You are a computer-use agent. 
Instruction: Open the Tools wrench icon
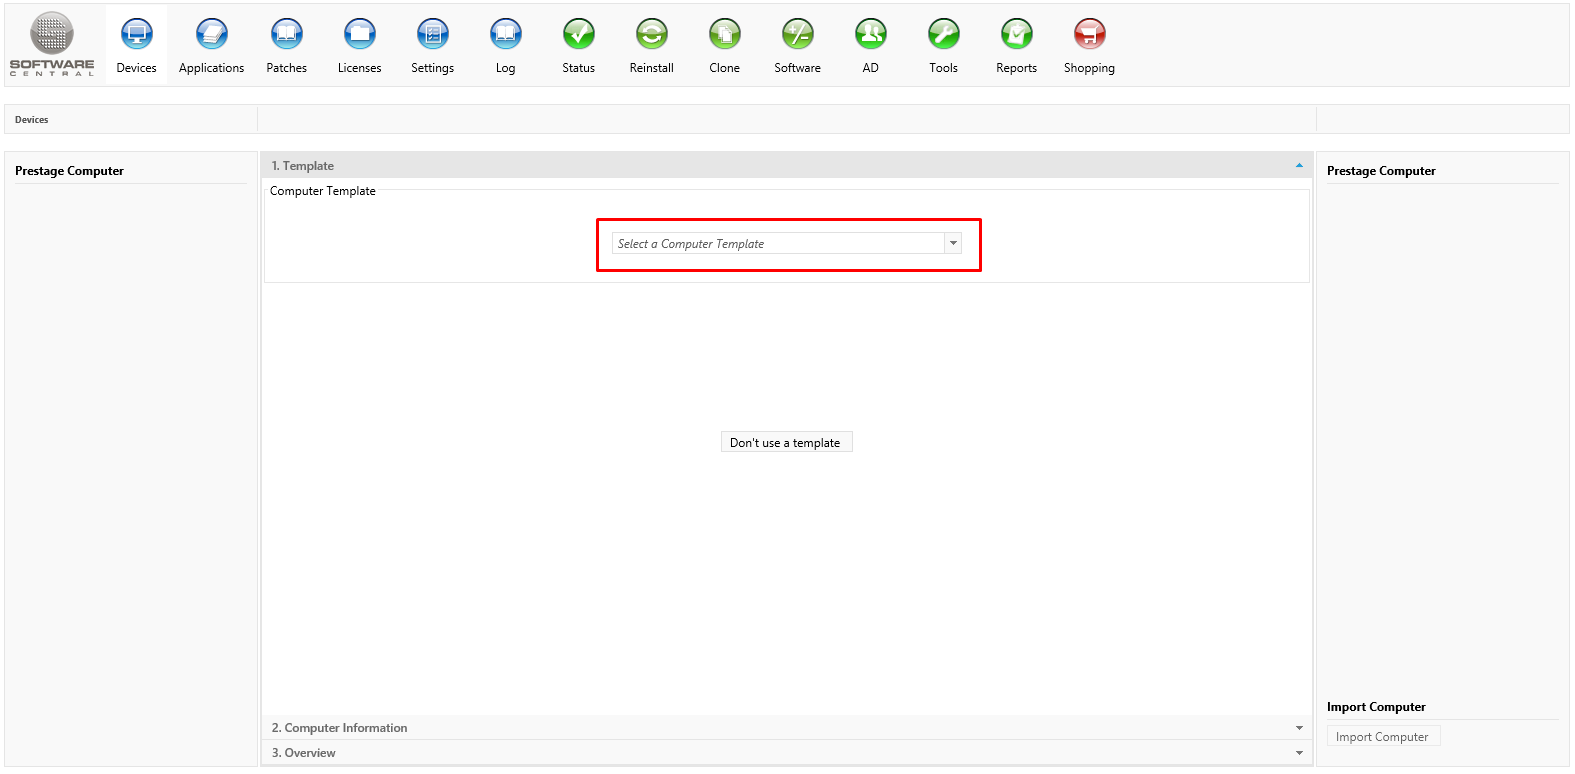(943, 35)
